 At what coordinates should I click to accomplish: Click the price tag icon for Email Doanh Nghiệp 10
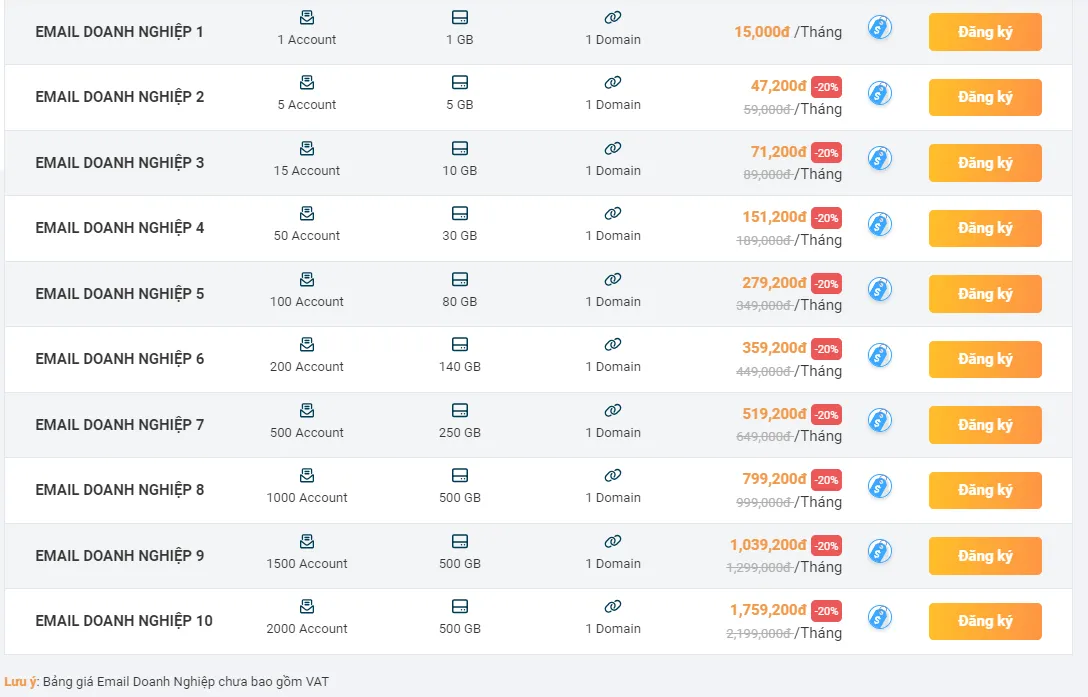[880, 617]
